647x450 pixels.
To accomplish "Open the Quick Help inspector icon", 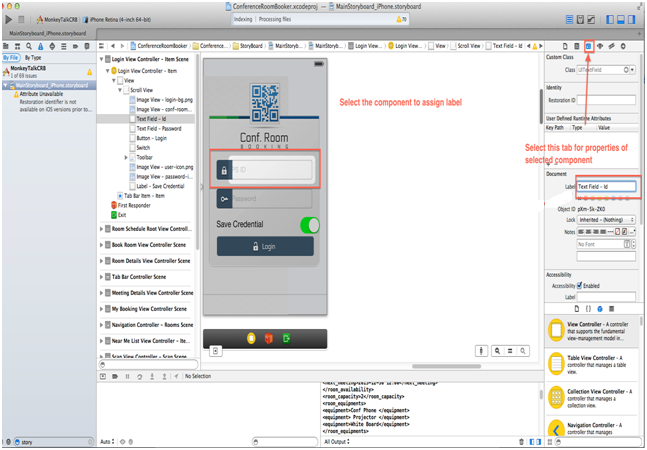I will (x=577, y=46).
